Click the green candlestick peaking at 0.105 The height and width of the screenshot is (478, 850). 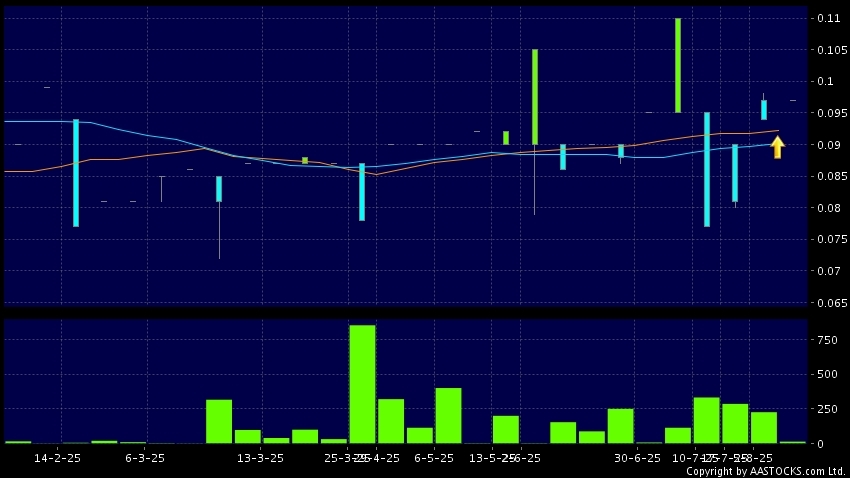535,97
